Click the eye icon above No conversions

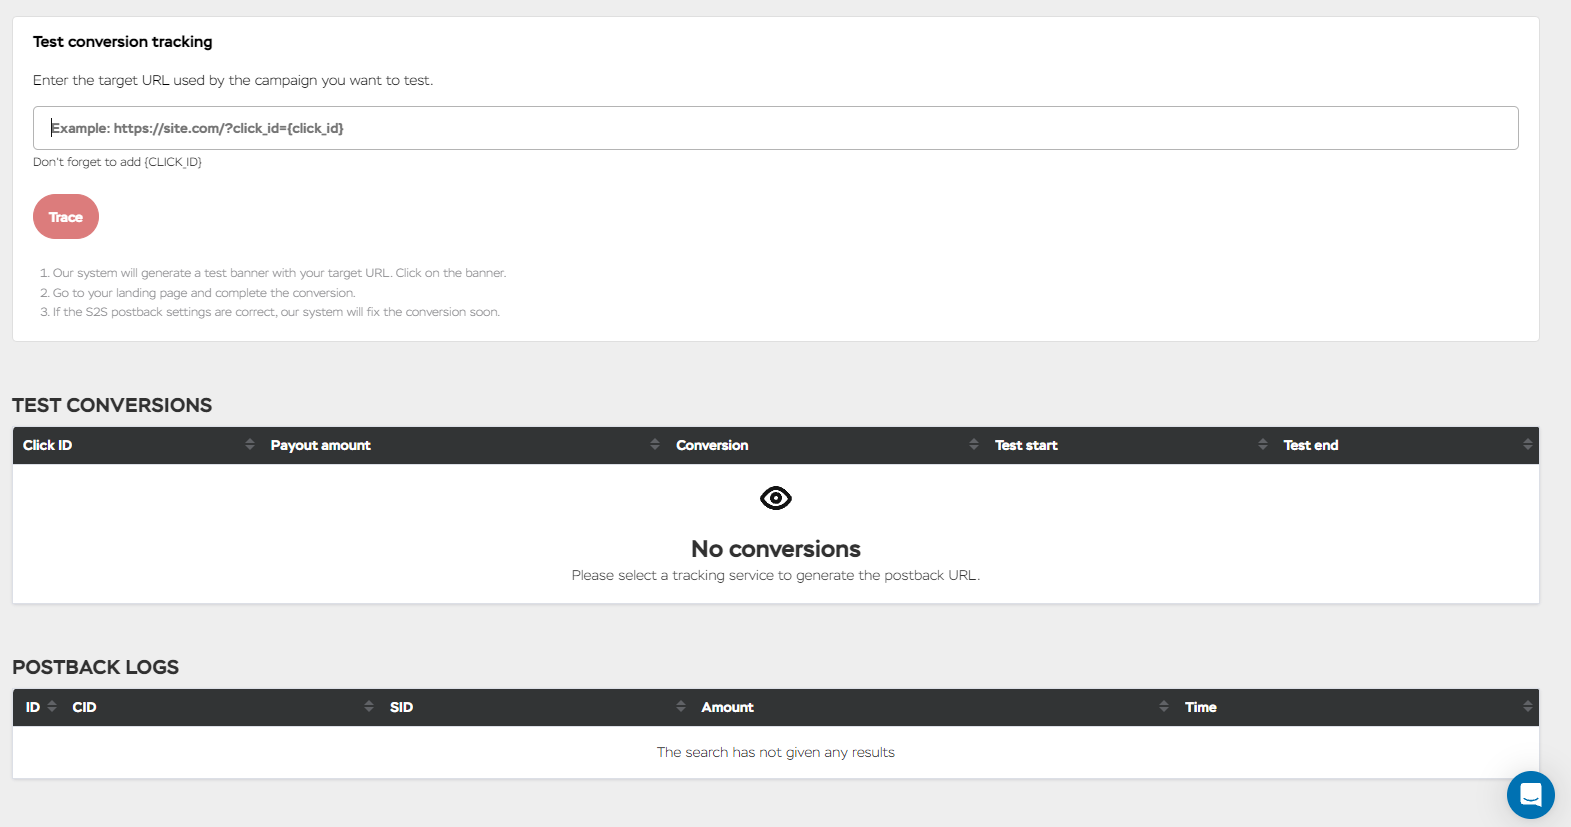click(775, 498)
